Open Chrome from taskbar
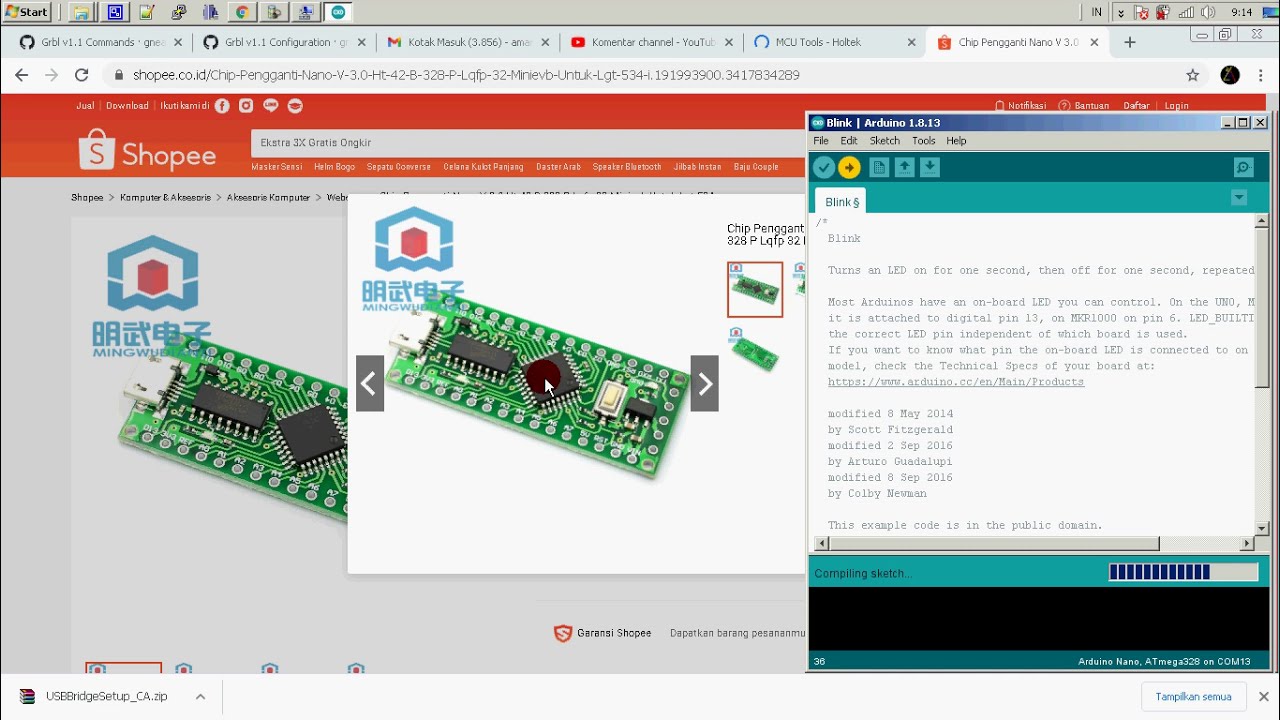Image resolution: width=1280 pixels, height=720 pixels. point(241,12)
